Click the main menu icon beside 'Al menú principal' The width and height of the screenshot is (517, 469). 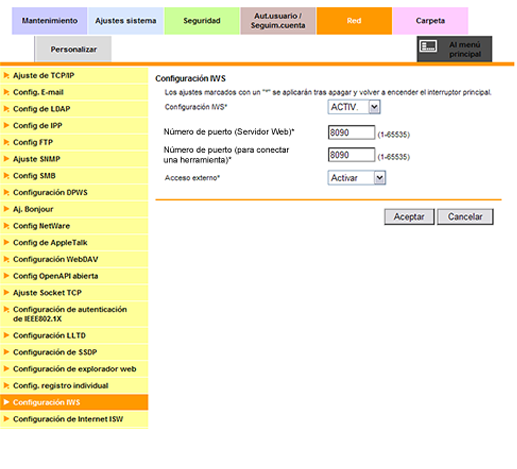[x=428, y=46]
